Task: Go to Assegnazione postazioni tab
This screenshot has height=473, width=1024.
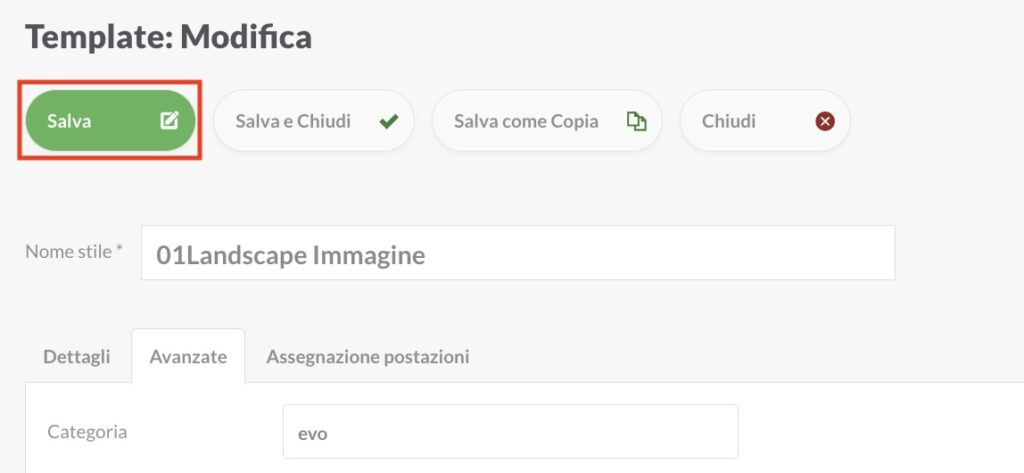Action: coord(368,357)
